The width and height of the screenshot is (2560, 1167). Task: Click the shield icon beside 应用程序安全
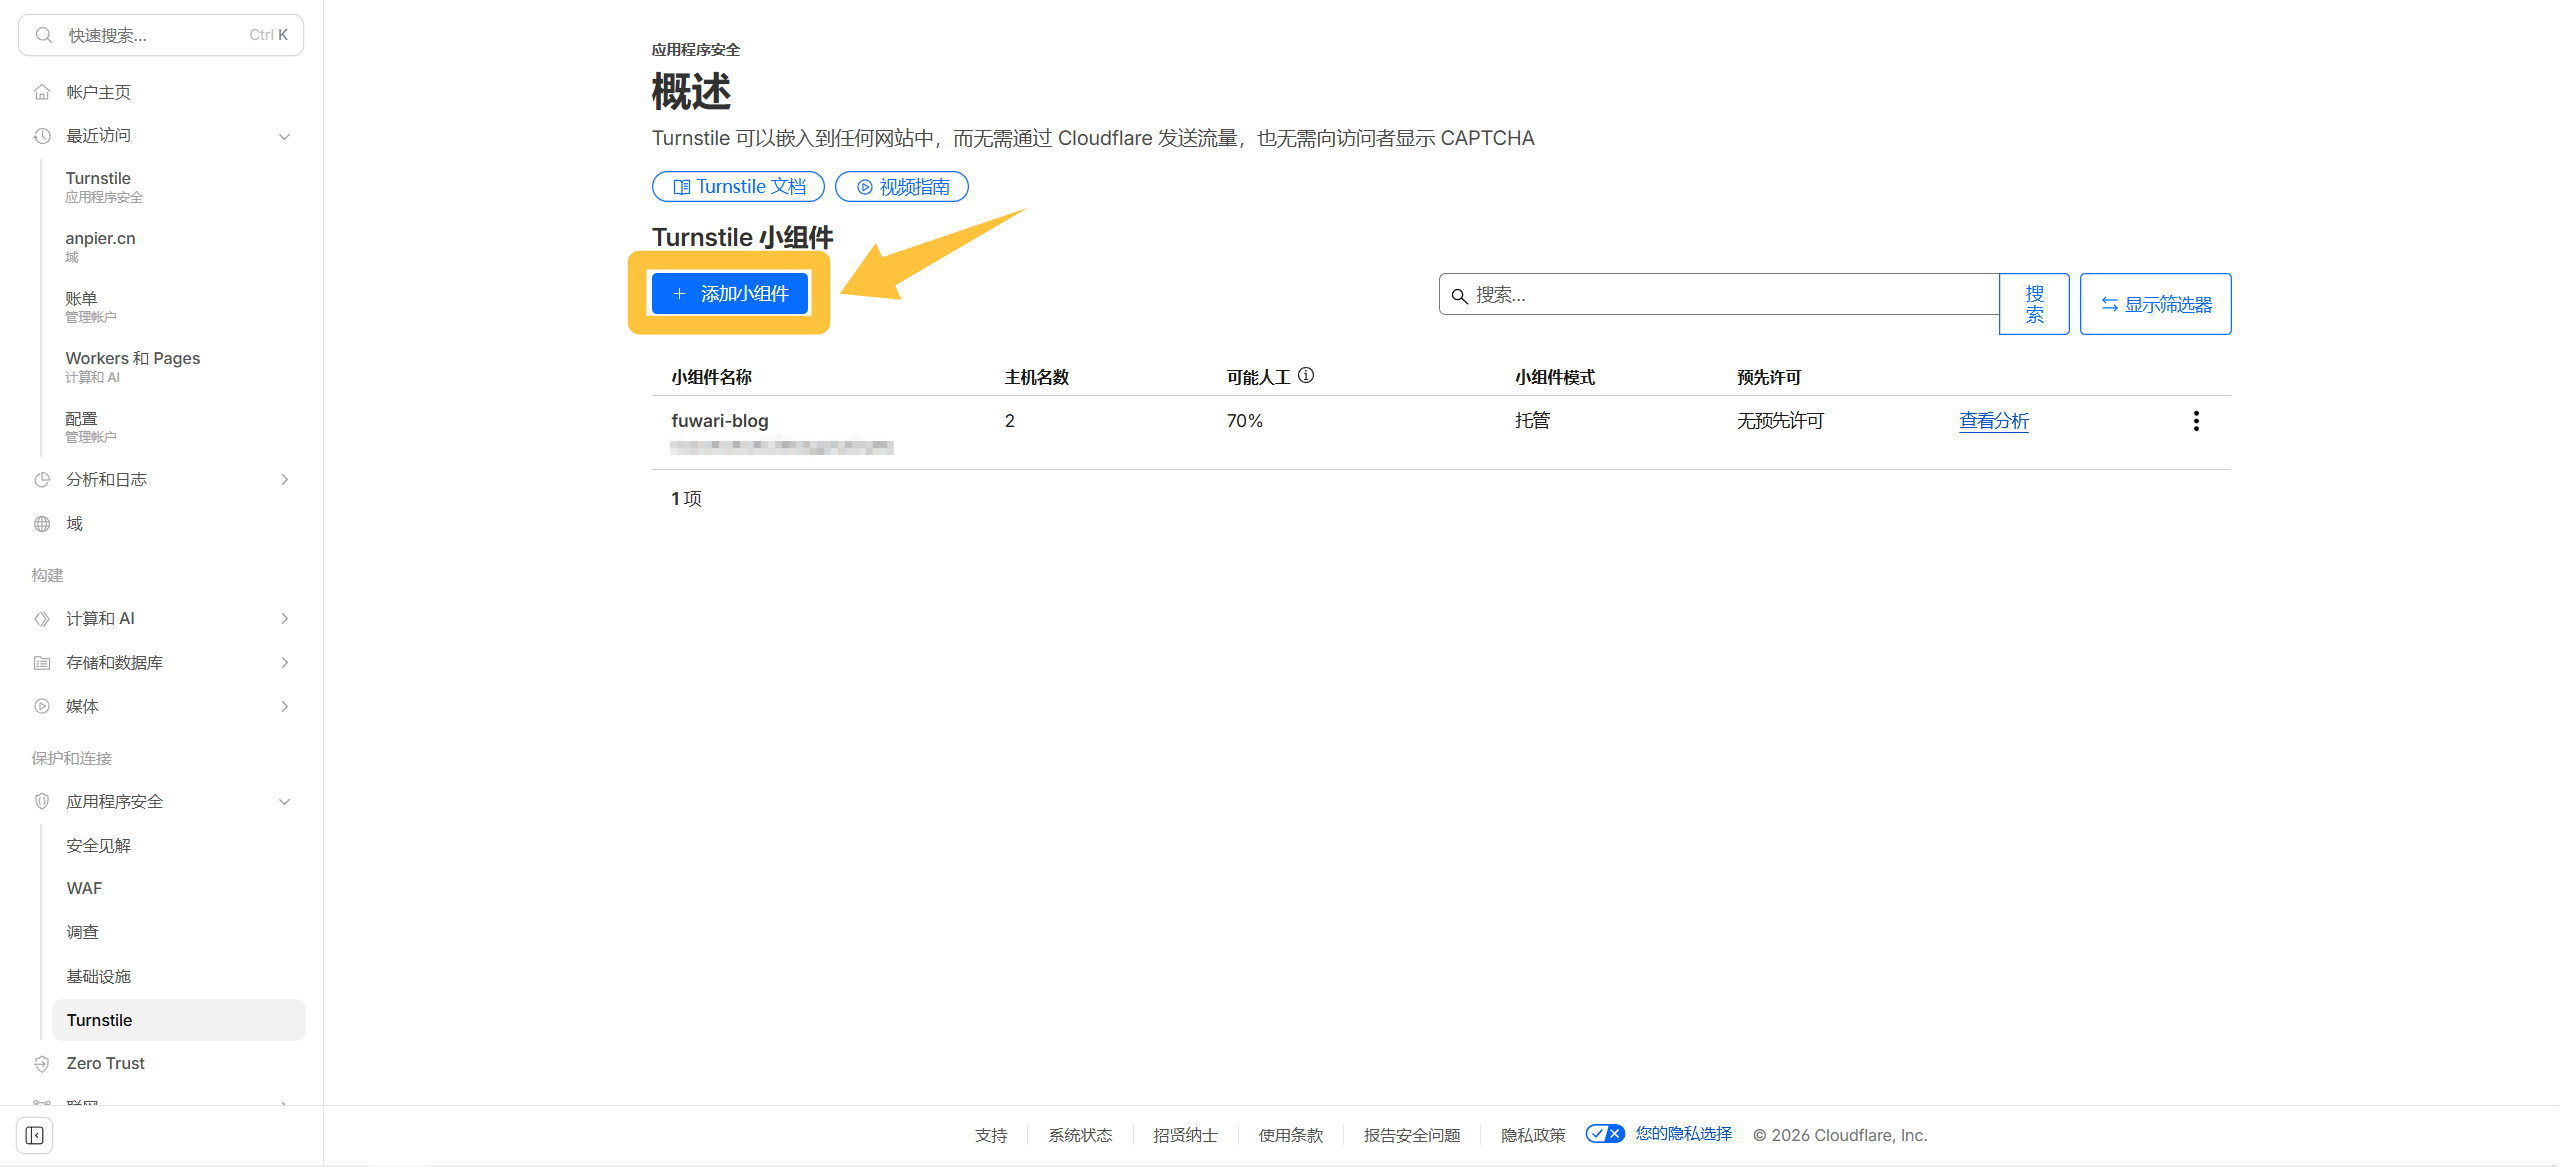[42, 802]
